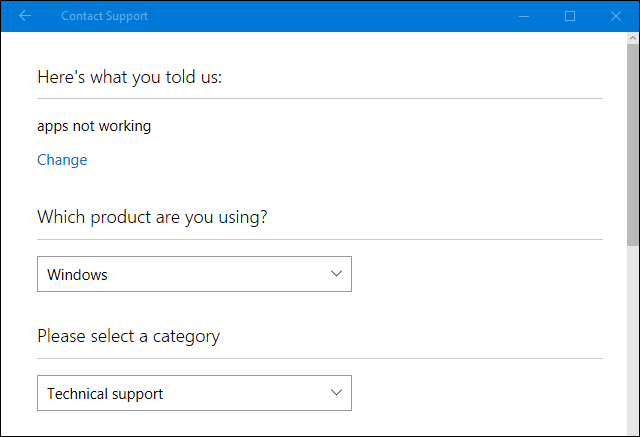Viewport: 640px width, 437px height.
Task: Open the category dropdown showing Technical support
Action: pos(194,394)
